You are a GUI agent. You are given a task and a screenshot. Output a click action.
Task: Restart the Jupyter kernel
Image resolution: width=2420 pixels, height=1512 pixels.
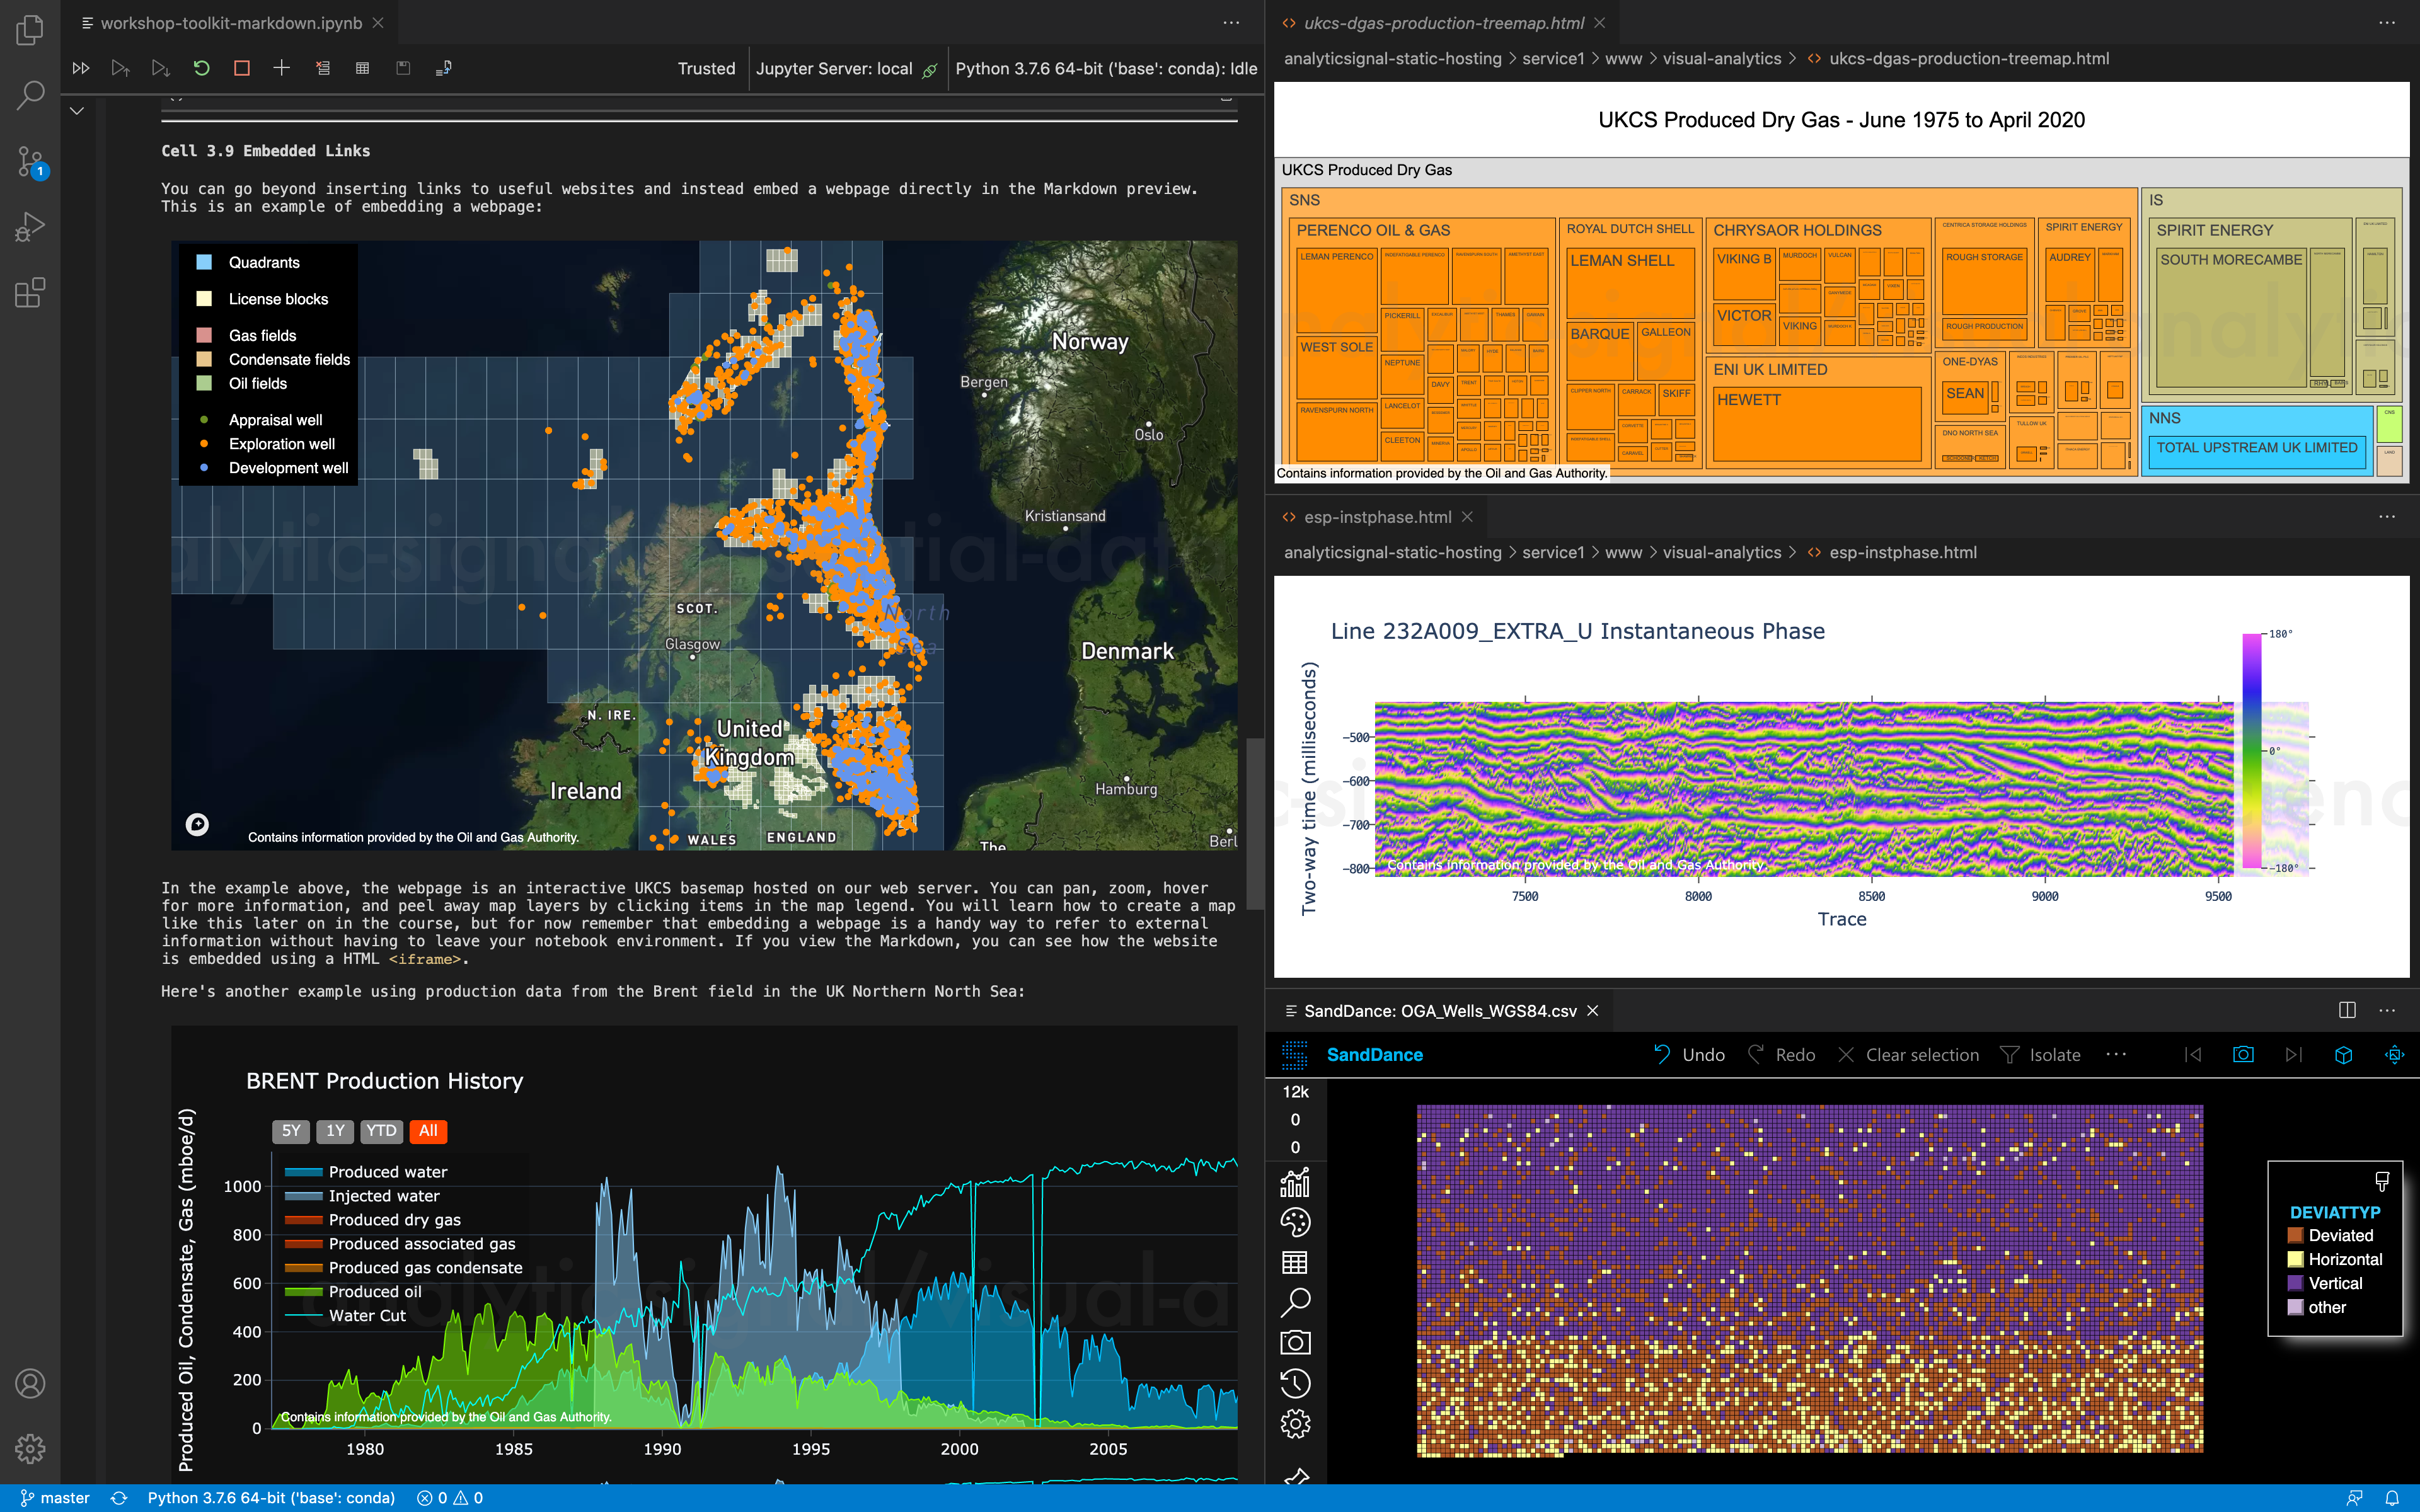pyautogui.click(x=201, y=68)
